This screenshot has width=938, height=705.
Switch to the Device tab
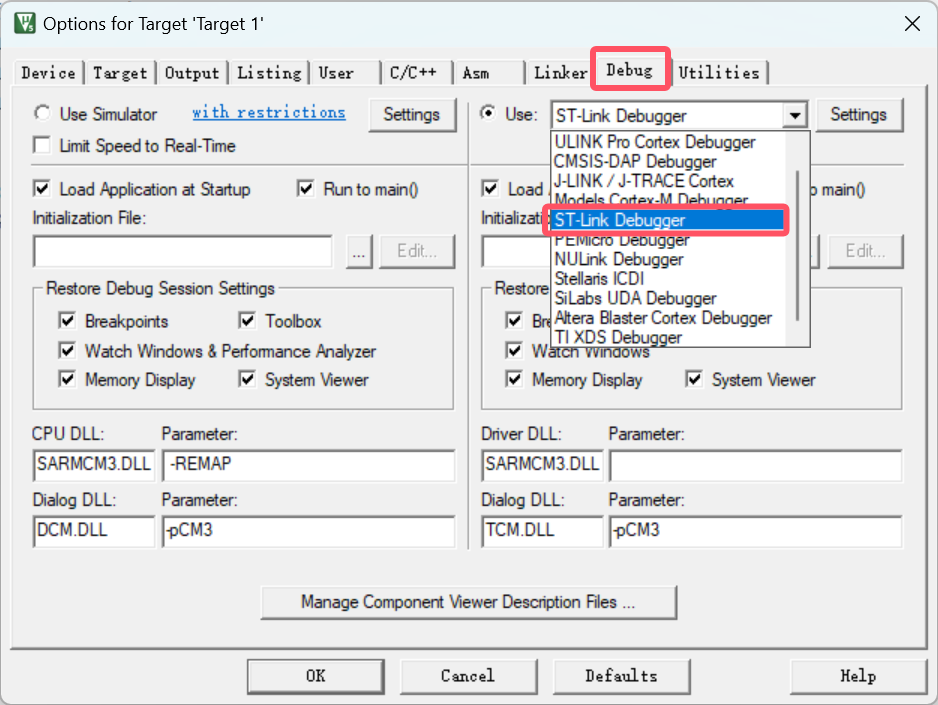(48, 73)
